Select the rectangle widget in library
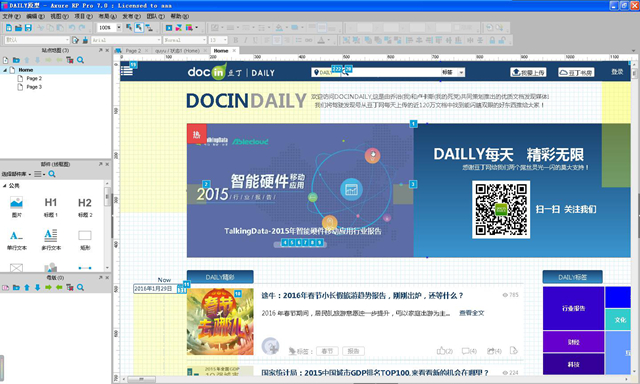 tap(85, 240)
